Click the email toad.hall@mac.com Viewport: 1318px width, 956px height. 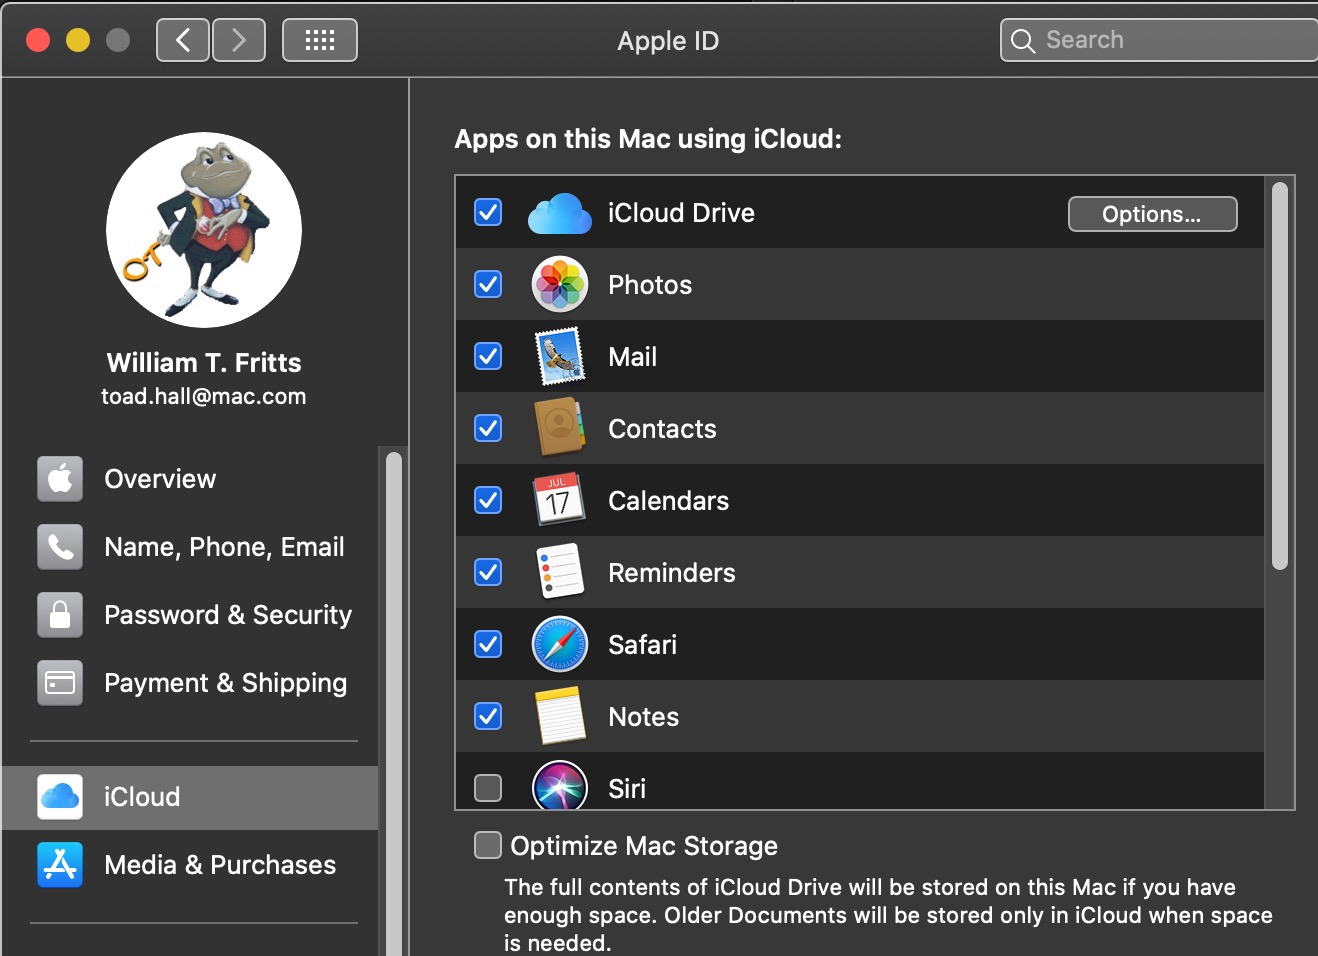[x=204, y=396]
